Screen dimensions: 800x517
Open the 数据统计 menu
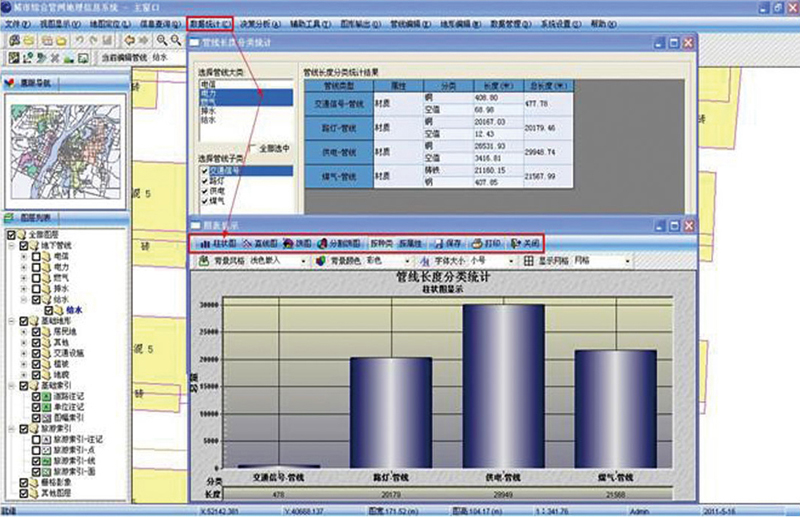pos(211,21)
